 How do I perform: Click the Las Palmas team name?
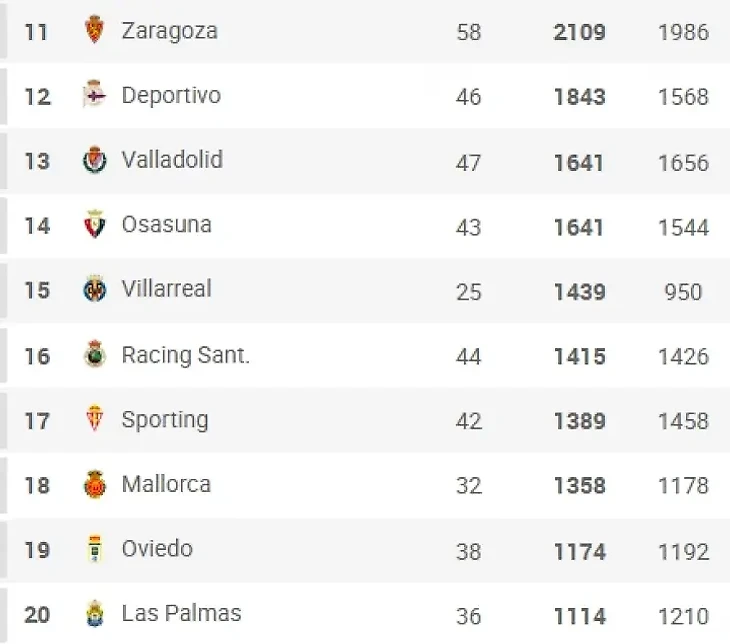tap(182, 613)
